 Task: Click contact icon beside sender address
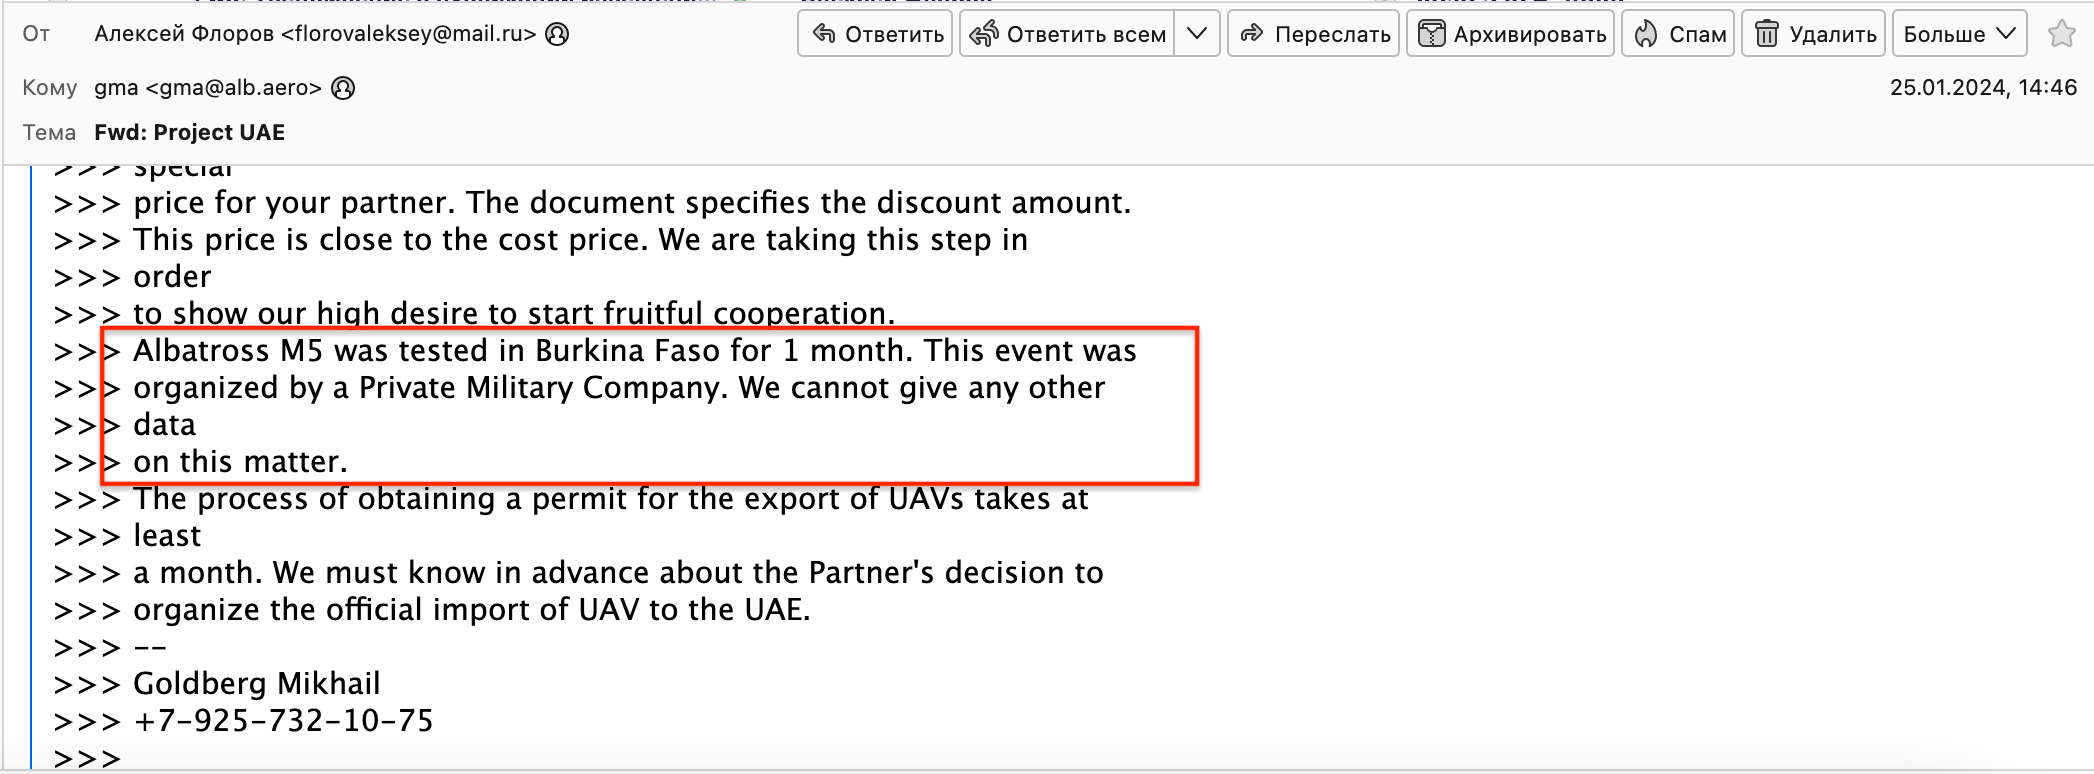(558, 34)
